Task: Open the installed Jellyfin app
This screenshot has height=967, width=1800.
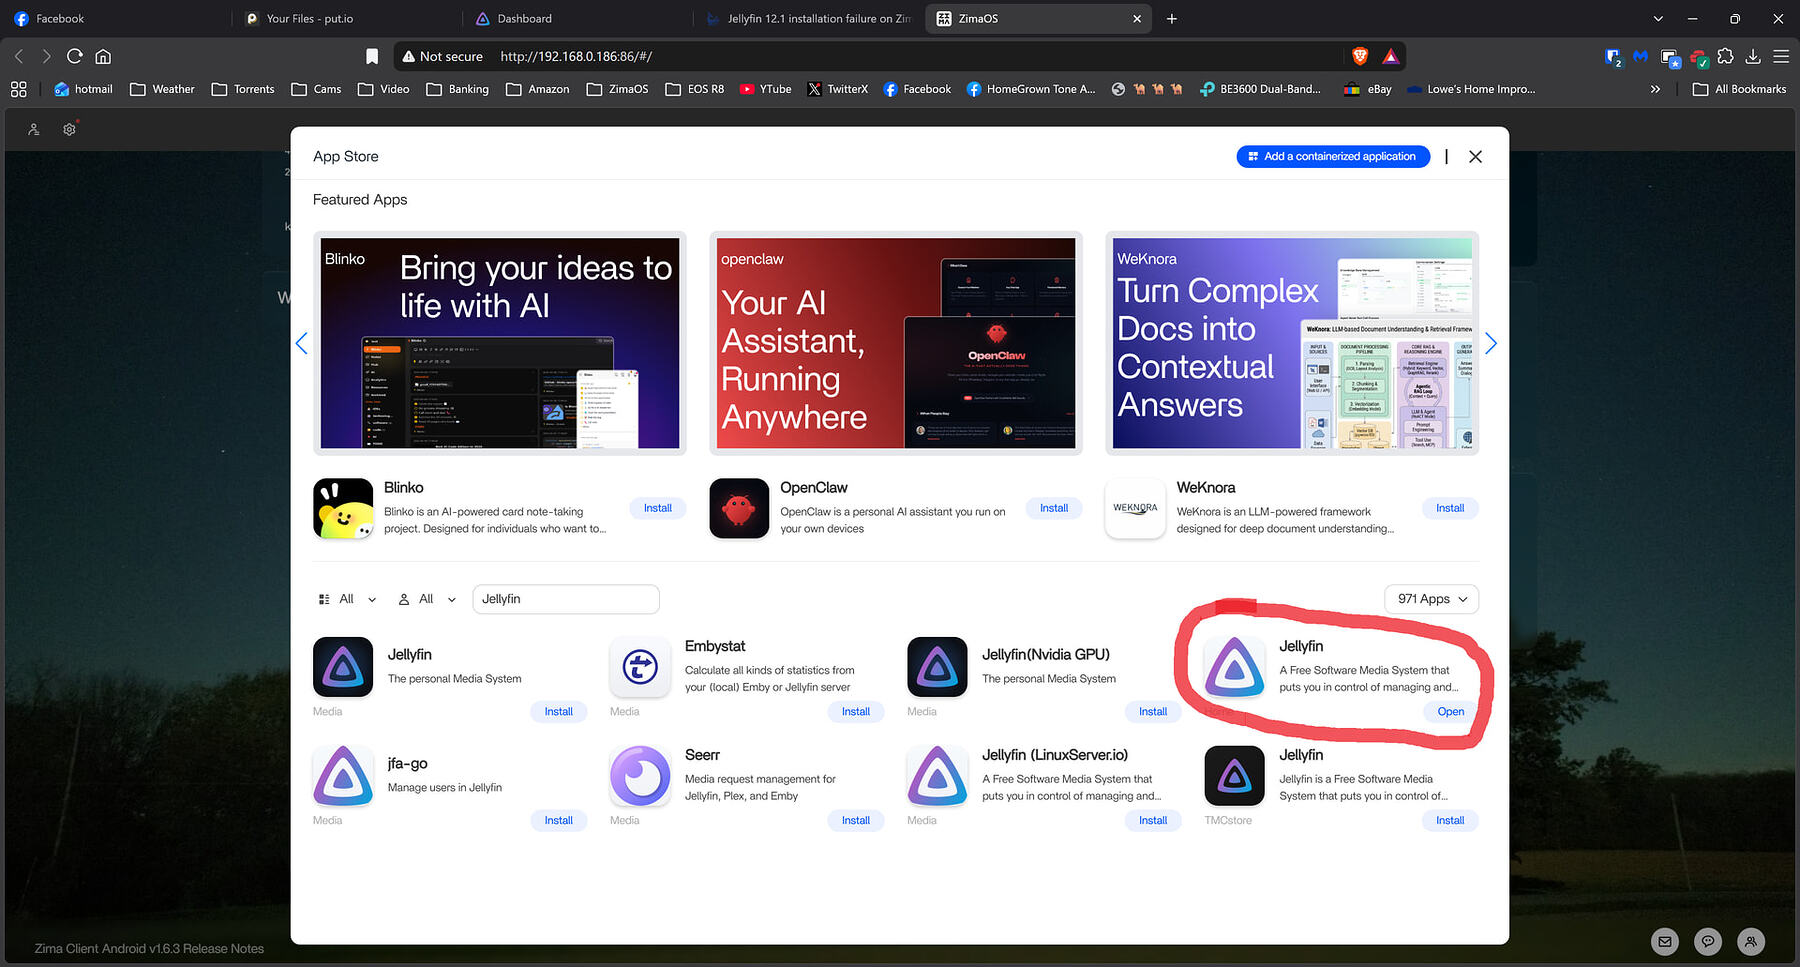Action: click(1450, 712)
